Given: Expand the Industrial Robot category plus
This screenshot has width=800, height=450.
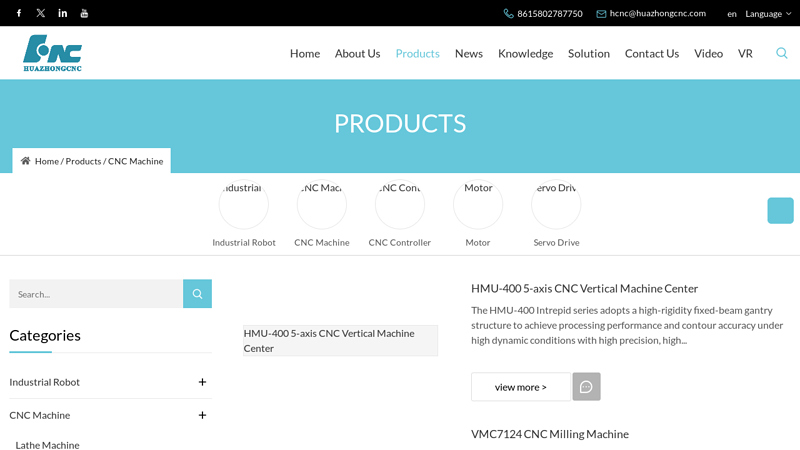Looking at the screenshot, I should (203, 382).
